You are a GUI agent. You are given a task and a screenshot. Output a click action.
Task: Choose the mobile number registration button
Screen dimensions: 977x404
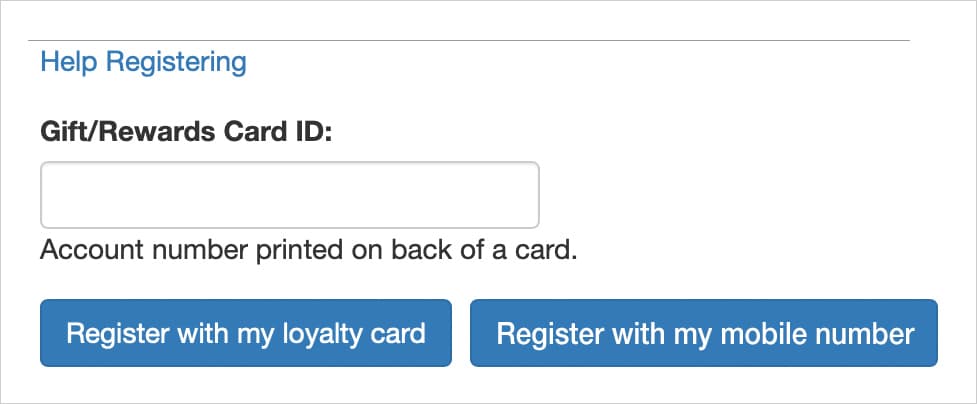coord(704,333)
